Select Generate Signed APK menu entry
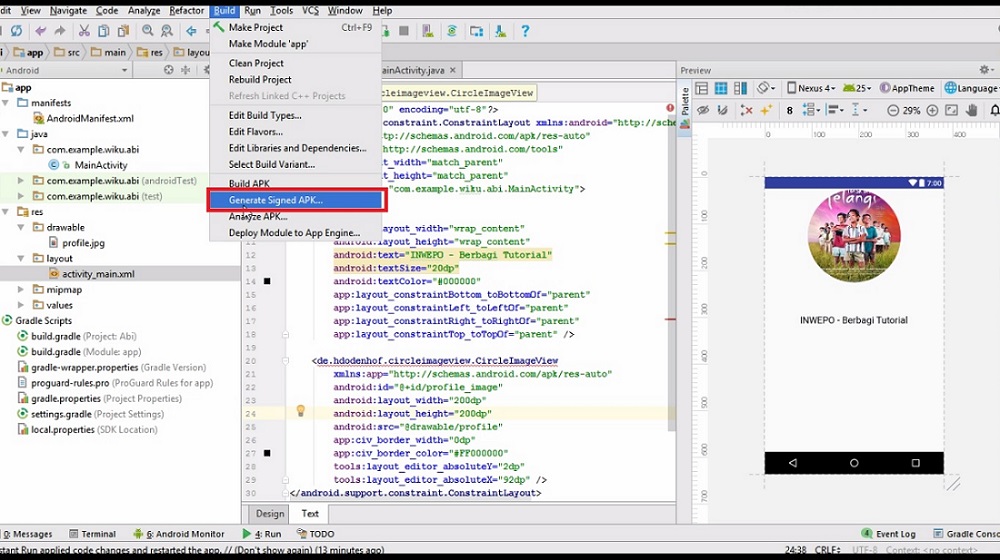This screenshot has height=560, width=1000. 275,201
